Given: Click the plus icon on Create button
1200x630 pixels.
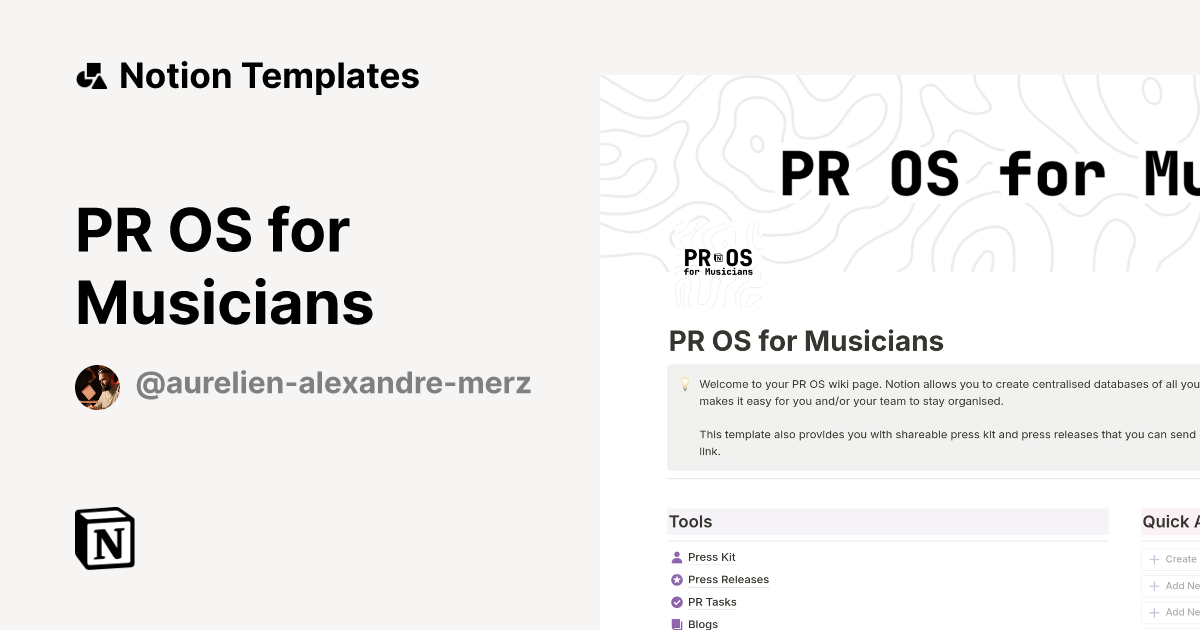Looking at the screenshot, I should (x=1154, y=560).
